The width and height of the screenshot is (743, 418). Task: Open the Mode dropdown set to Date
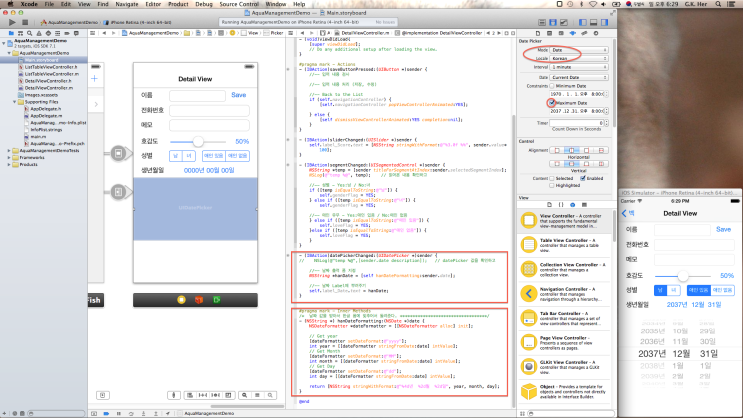[x=579, y=49]
